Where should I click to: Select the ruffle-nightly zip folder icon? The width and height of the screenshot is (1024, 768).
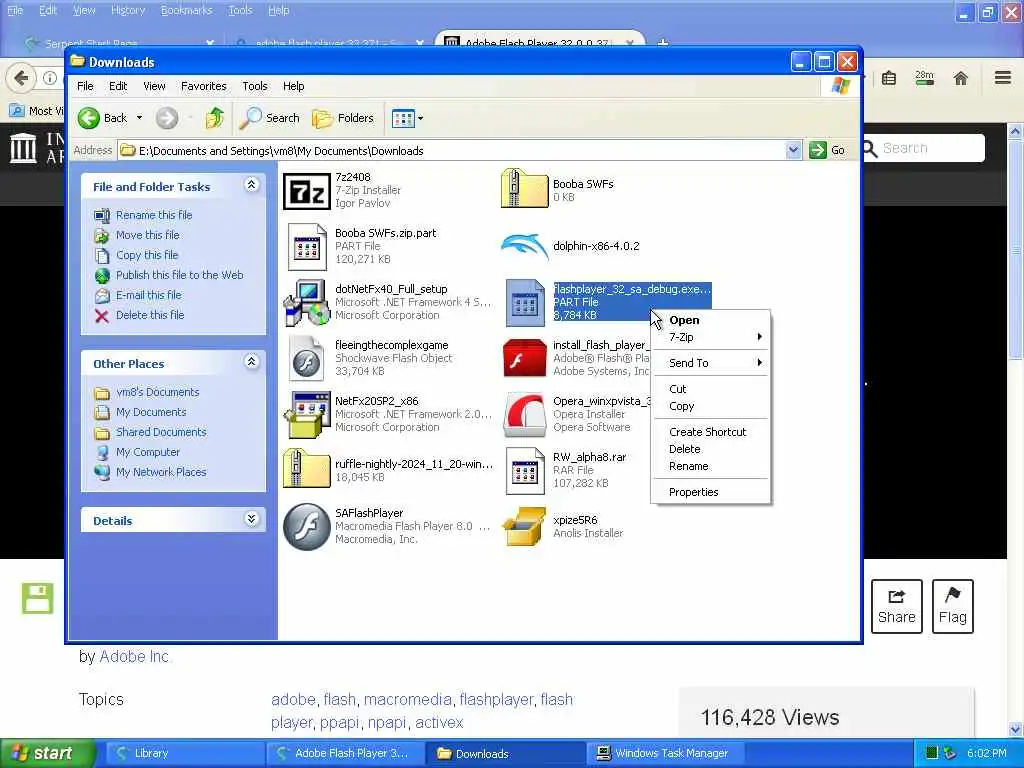coord(307,469)
